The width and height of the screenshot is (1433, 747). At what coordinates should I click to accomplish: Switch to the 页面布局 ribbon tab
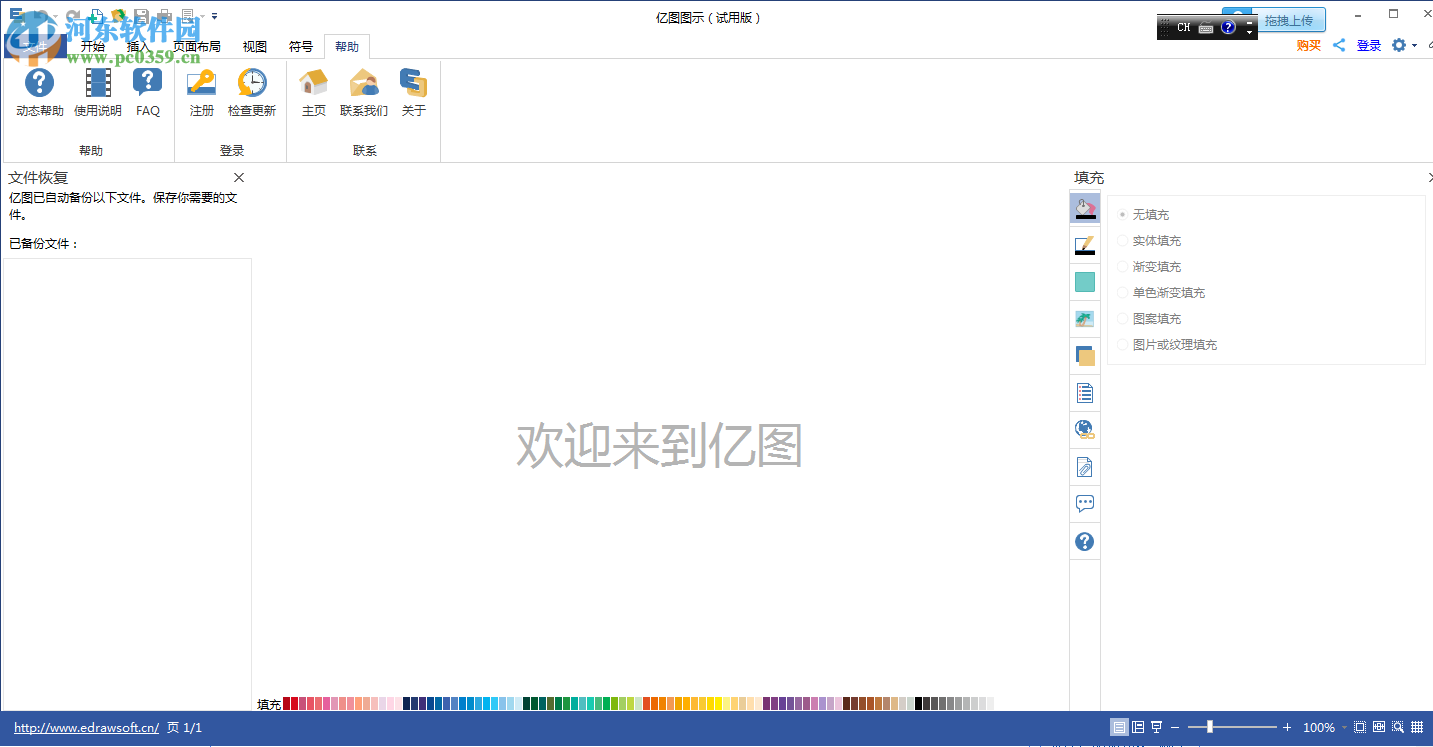tap(196, 46)
